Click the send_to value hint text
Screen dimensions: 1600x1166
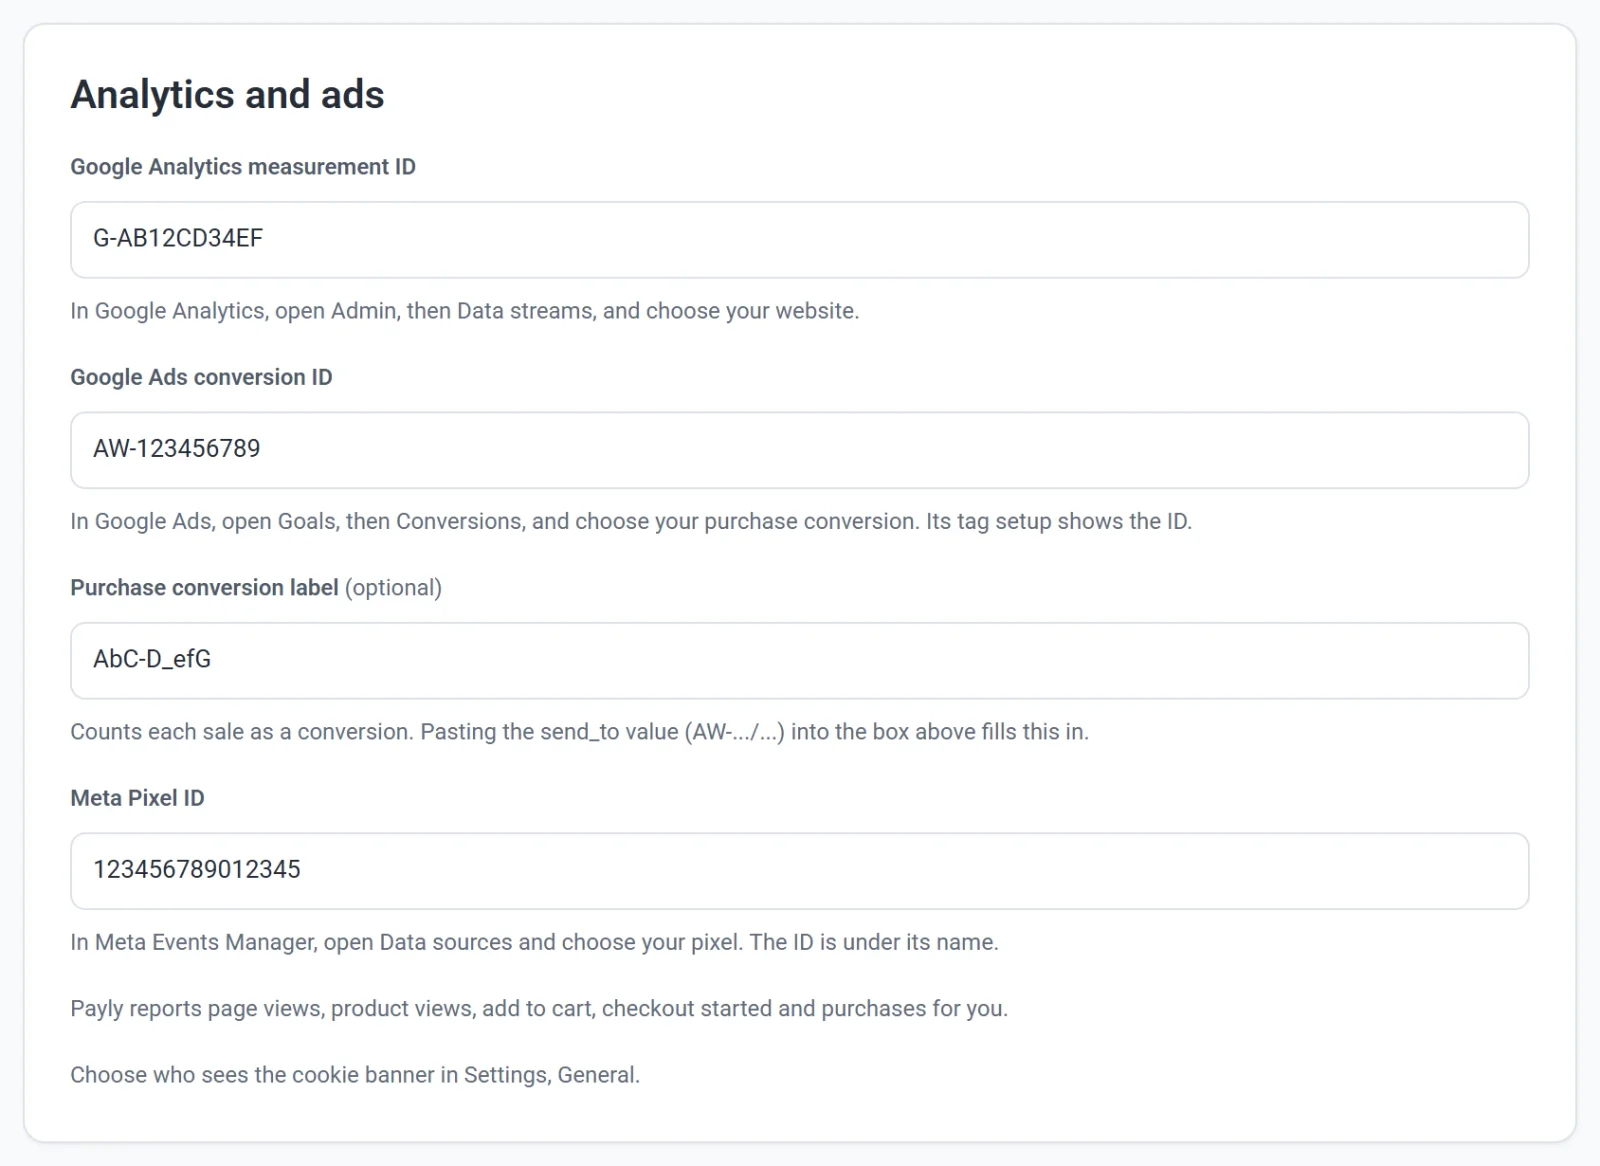click(579, 732)
